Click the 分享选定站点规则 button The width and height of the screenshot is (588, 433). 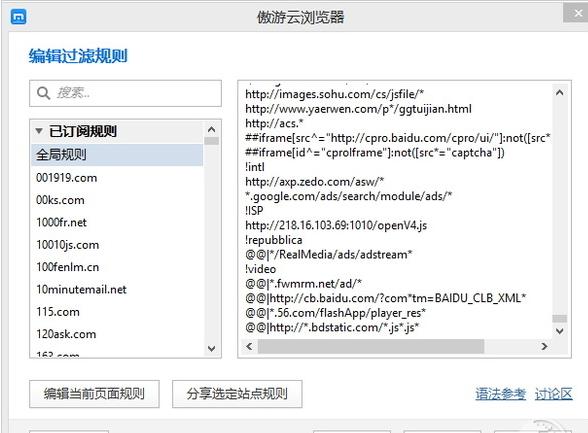coord(237,394)
